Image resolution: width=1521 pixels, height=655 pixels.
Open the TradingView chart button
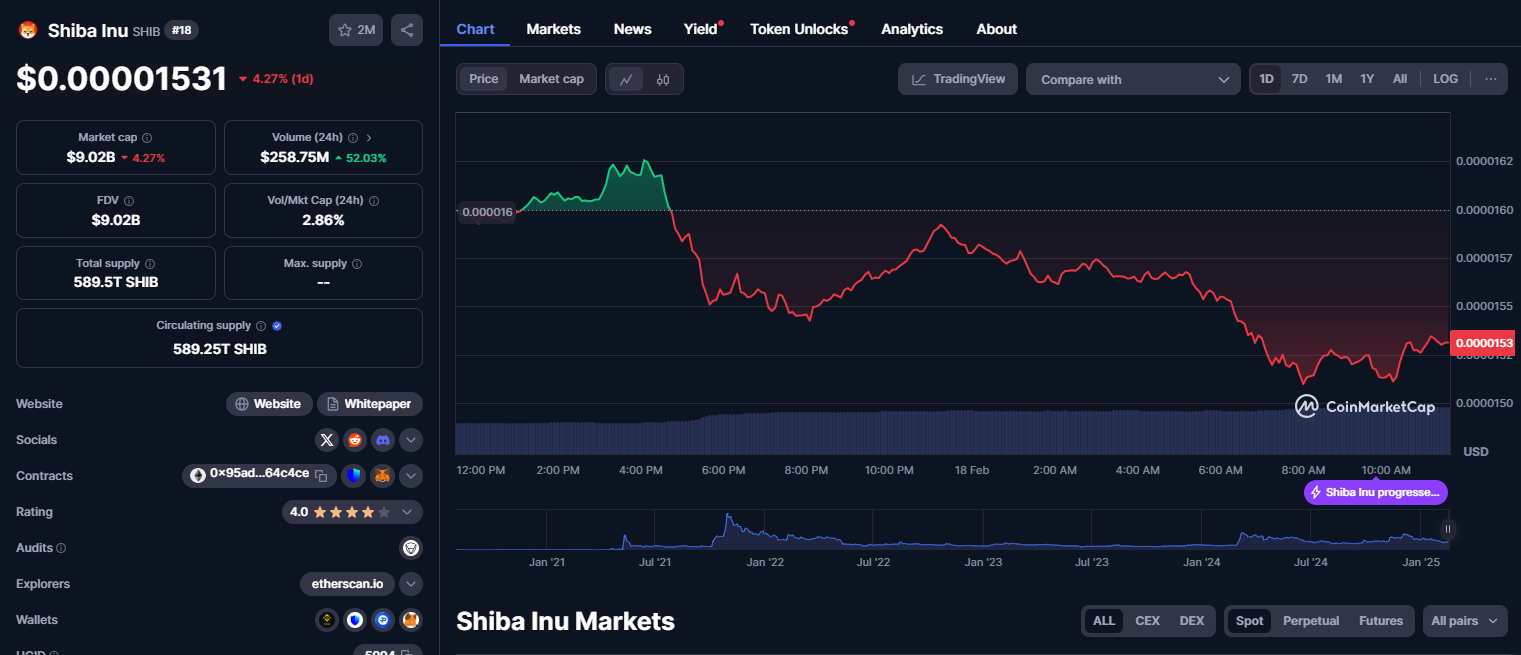(x=958, y=79)
